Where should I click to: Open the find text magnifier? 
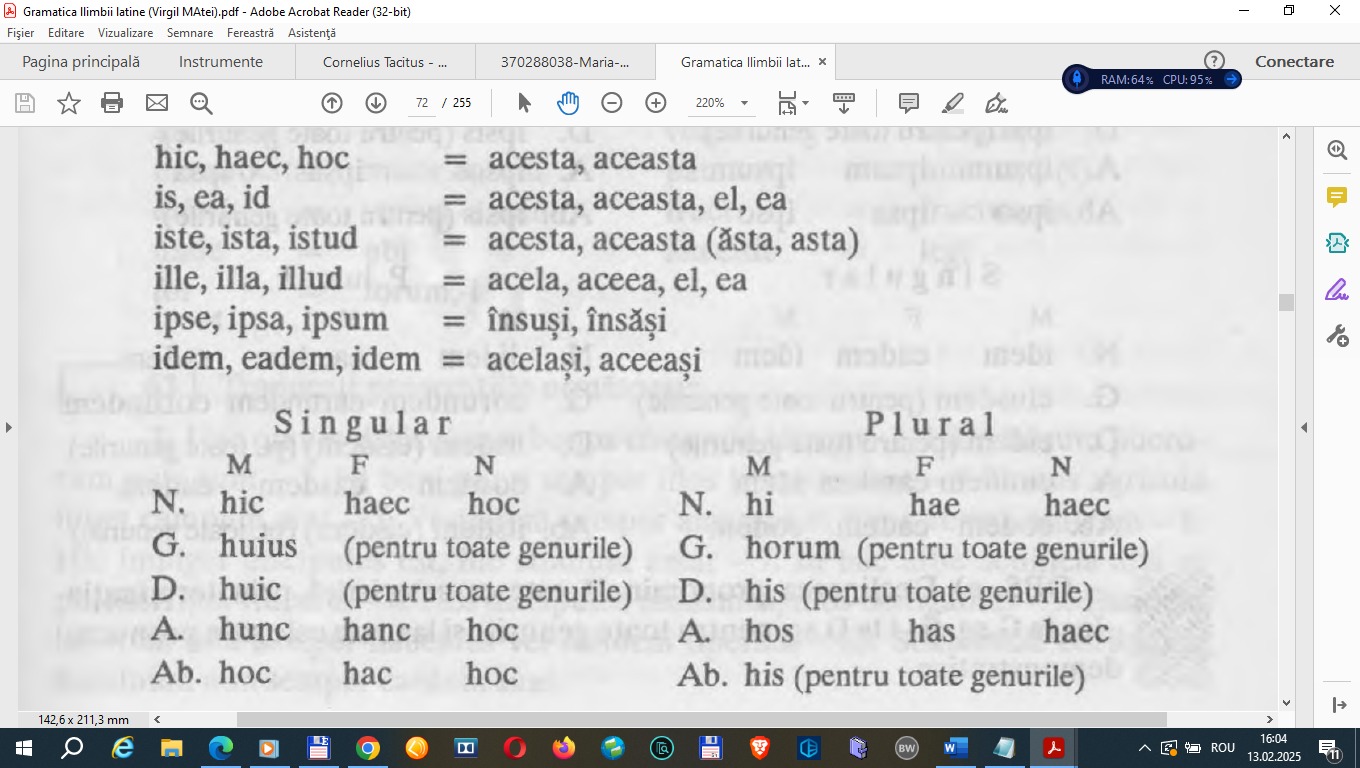[201, 103]
